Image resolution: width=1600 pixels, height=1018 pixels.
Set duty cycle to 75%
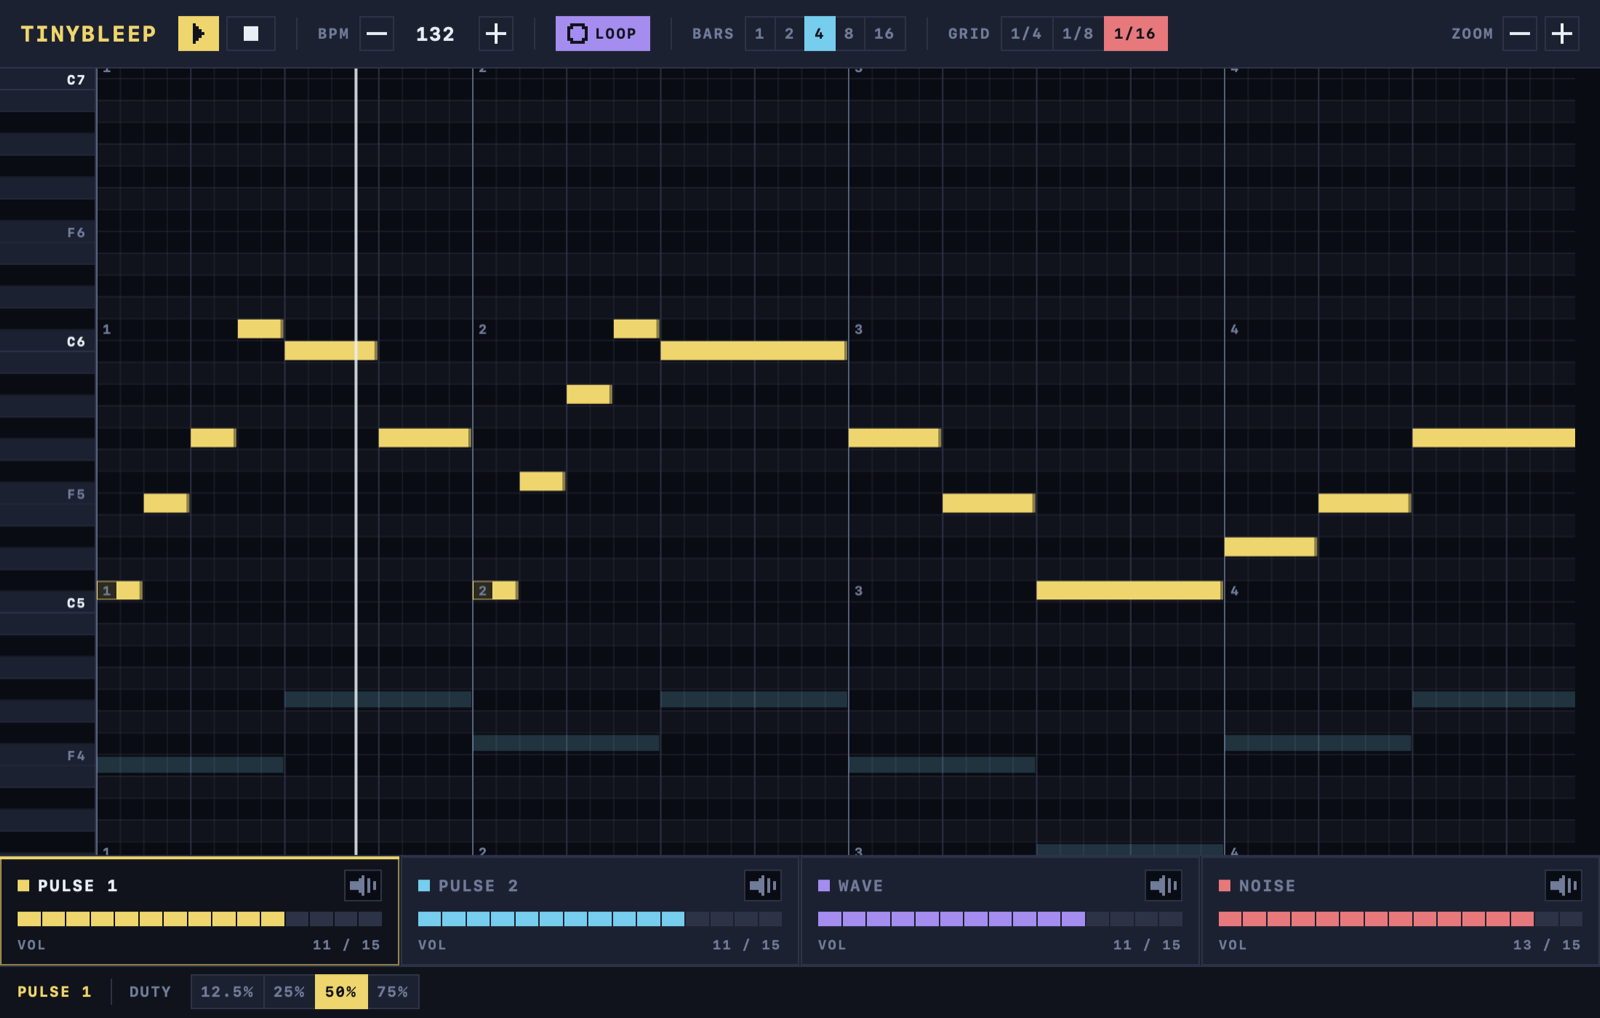click(x=393, y=992)
